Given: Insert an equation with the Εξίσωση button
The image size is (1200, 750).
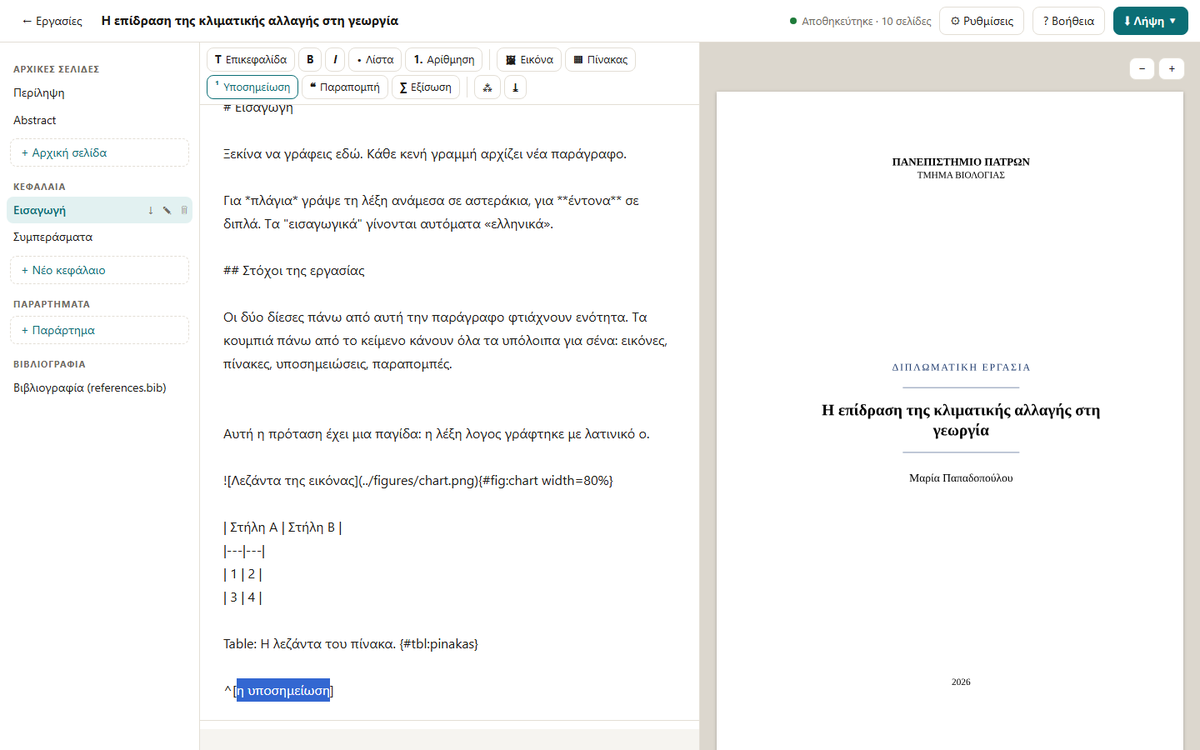Looking at the screenshot, I should 426,87.
